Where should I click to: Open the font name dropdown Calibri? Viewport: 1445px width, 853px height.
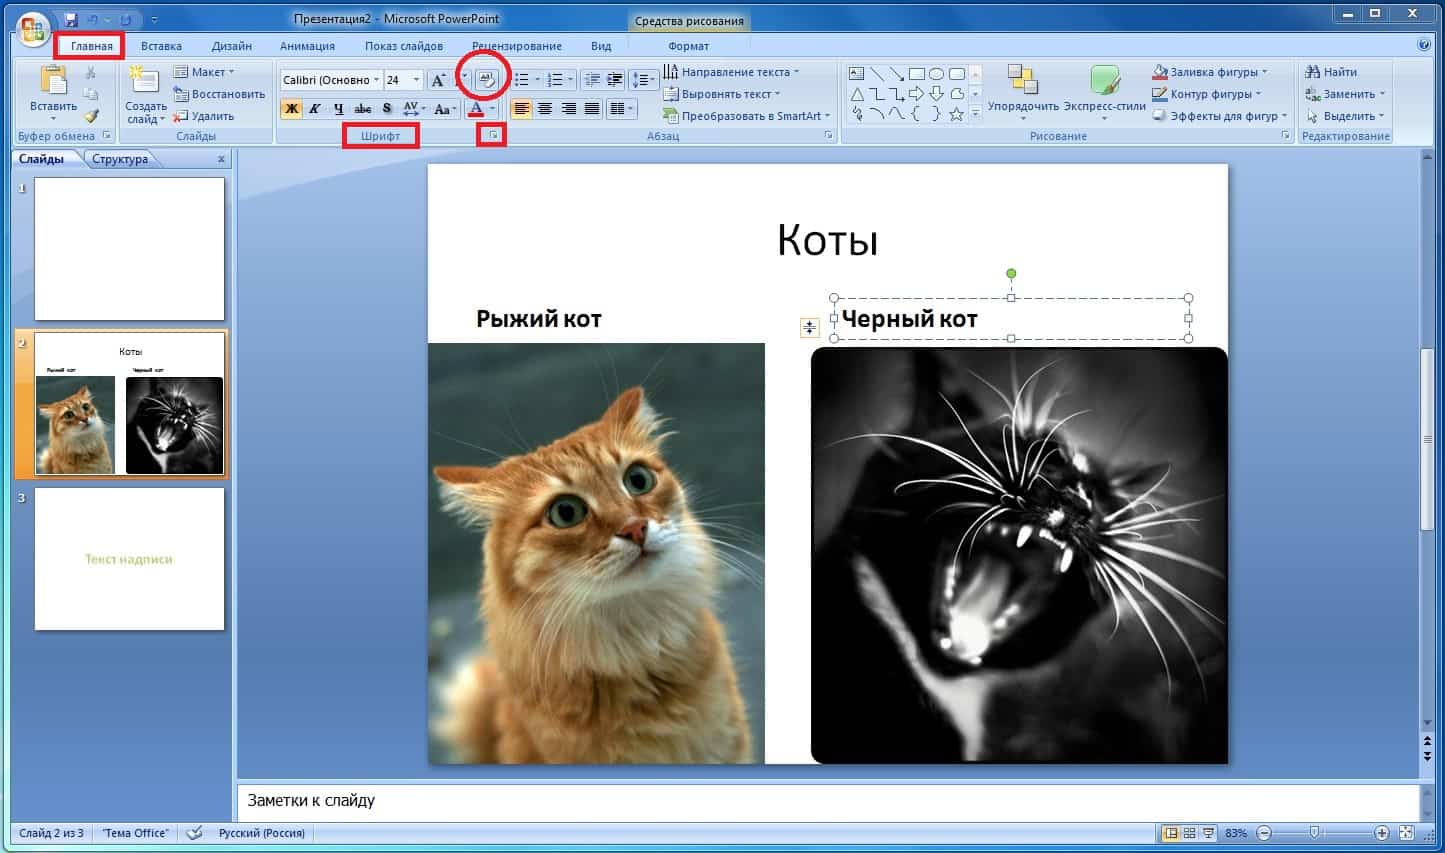[376, 80]
